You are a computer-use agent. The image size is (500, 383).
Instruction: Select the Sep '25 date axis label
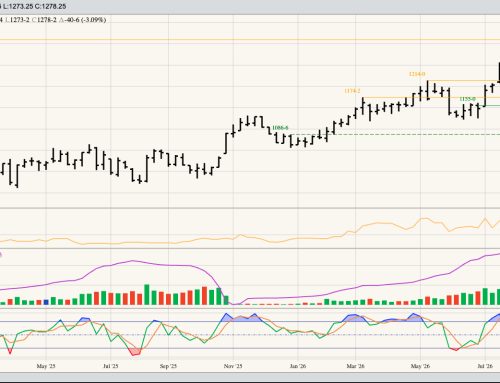[168, 366]
